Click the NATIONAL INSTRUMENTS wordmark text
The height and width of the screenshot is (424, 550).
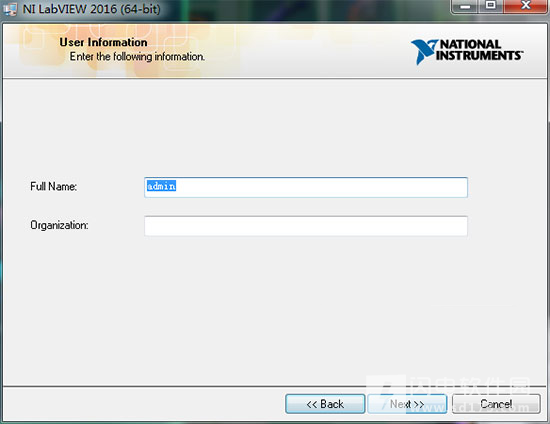(x=479, y=50)
